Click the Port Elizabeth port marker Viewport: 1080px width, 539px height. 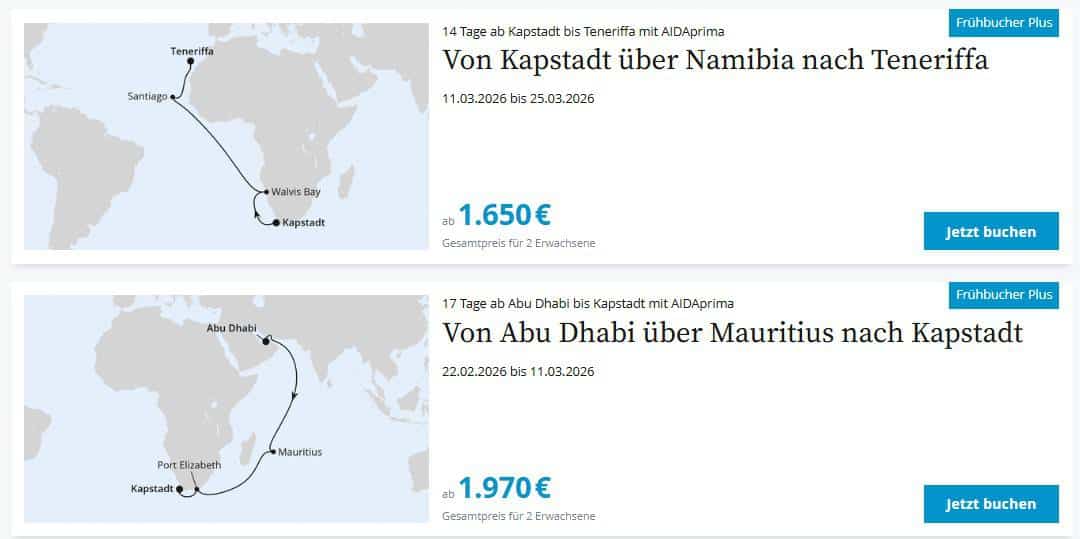click(x=199, y=489)
